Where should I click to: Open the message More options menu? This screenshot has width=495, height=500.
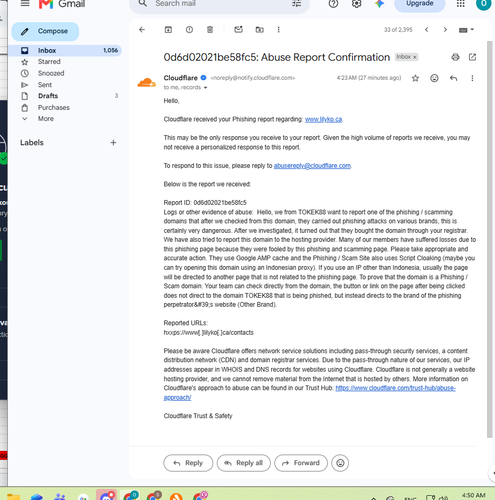472,78
